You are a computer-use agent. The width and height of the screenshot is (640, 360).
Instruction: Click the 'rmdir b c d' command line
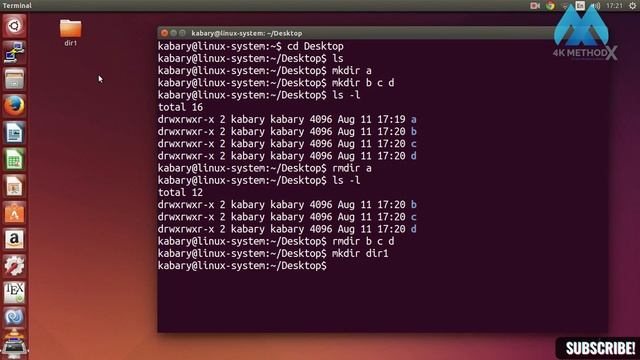coord(276,241)
